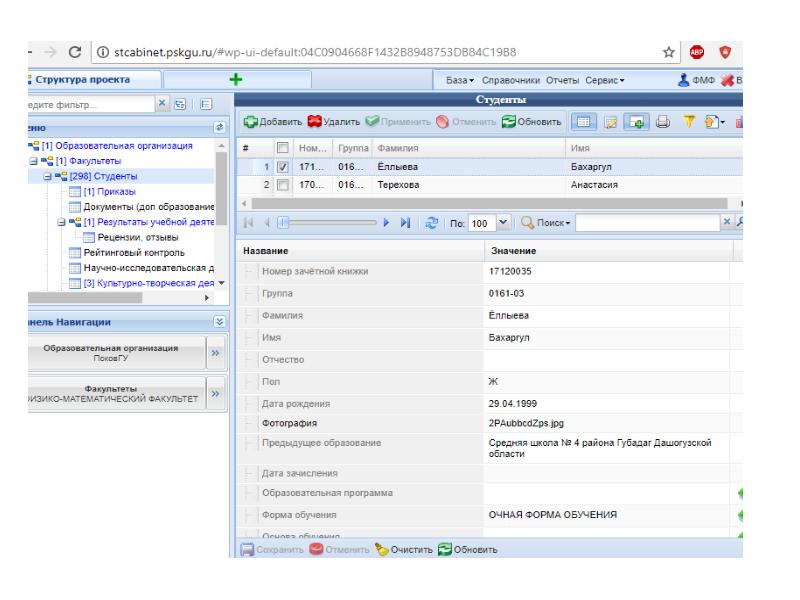This screenshot has height=600, width=800.
Task: Open Научно-исследовательская tree item
Action: click(x=148, y=268)
